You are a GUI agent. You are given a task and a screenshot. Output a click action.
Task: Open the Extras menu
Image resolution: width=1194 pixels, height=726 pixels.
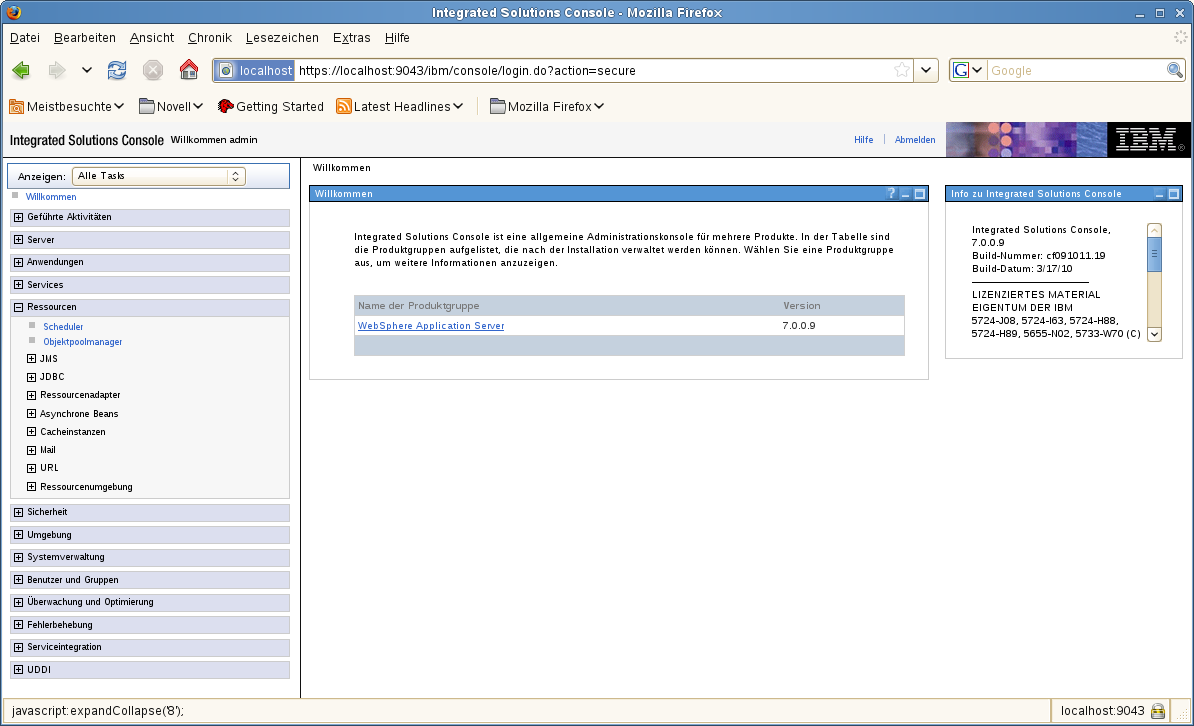pyautogui.click(x=351, y=37)
